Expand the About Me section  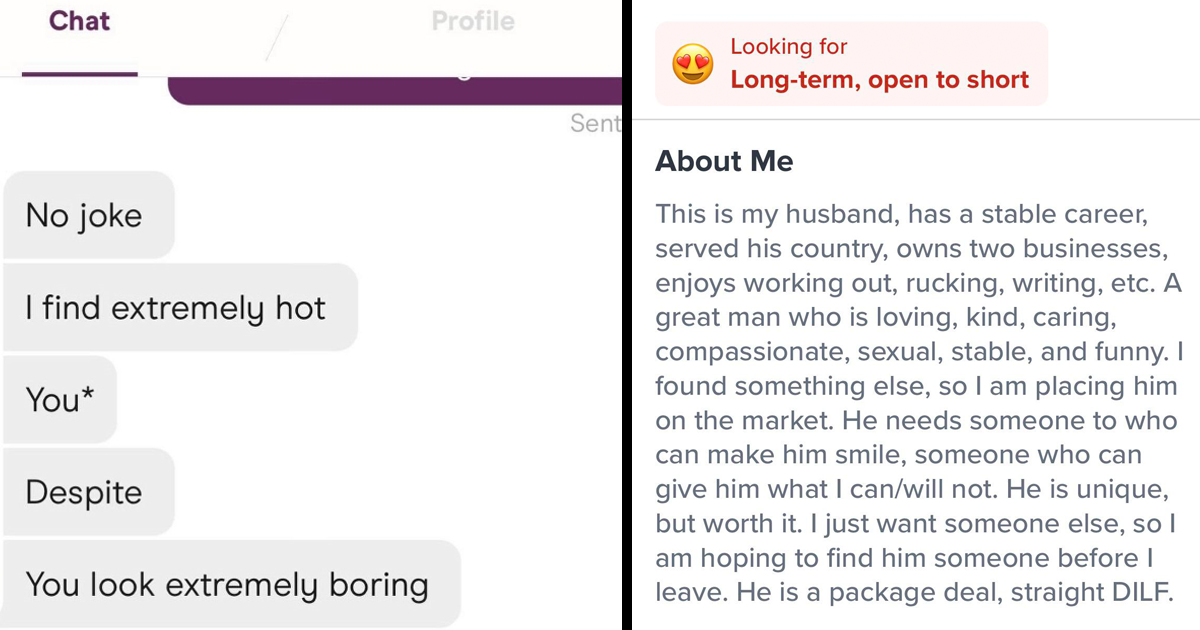pyautogui.click(x=724, y=161)
